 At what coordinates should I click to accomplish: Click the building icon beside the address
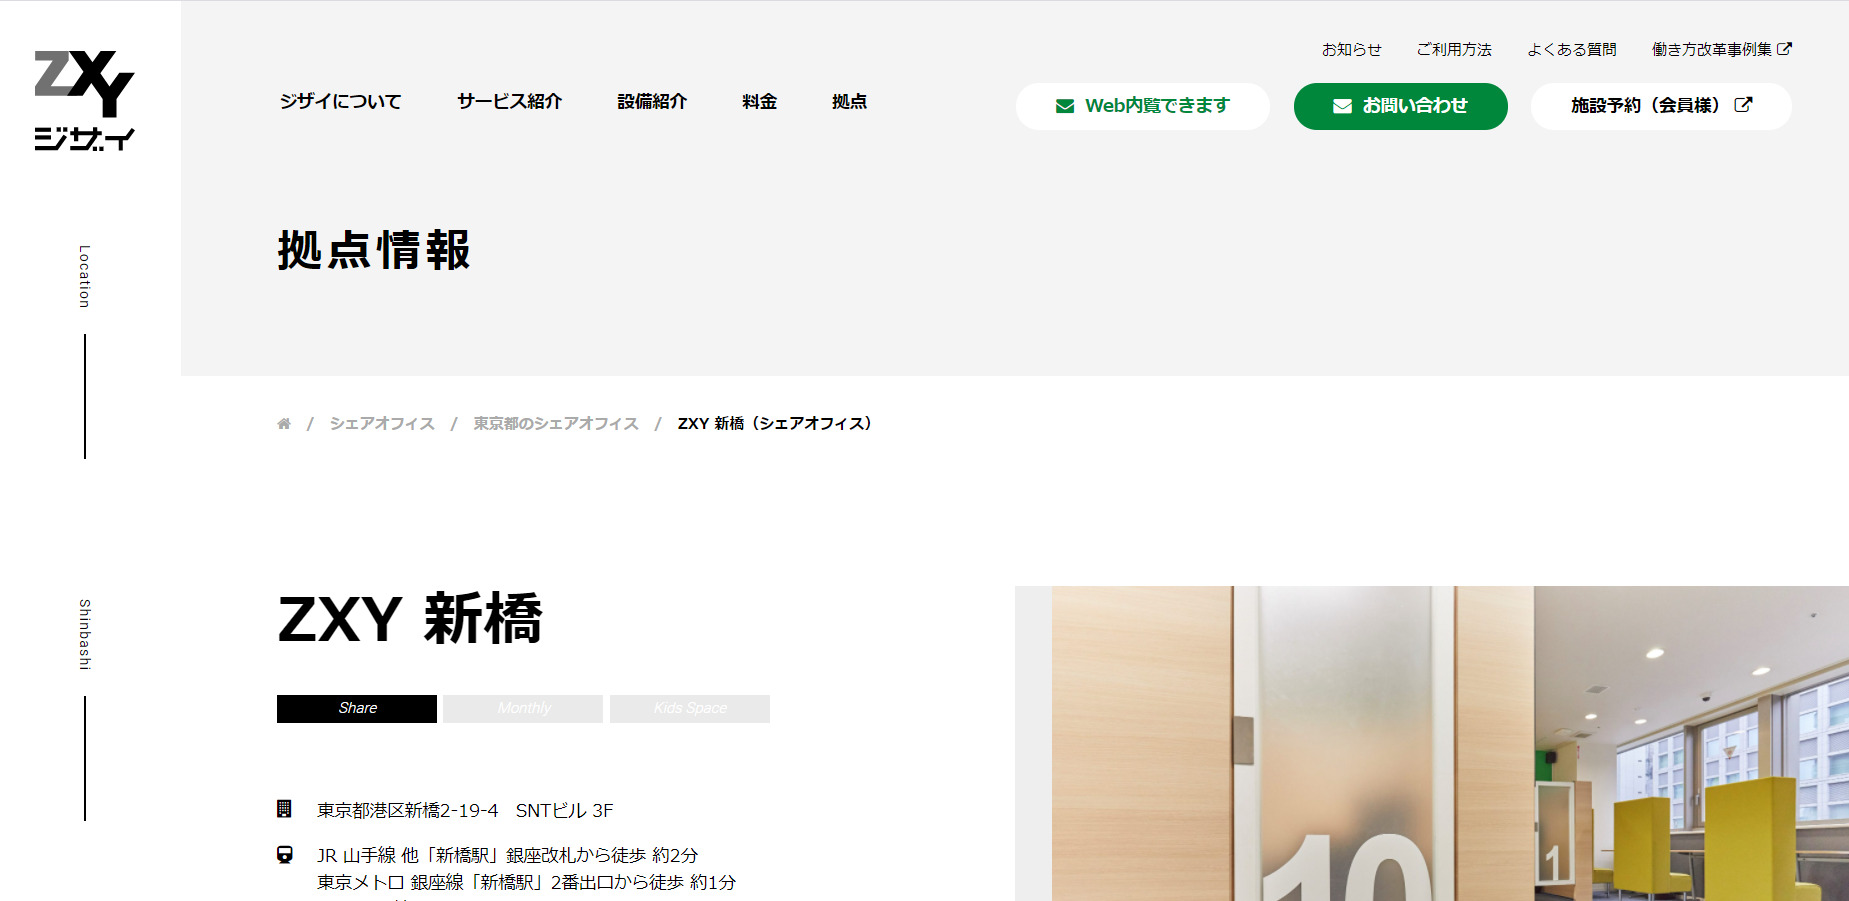(x=284, y=809)
